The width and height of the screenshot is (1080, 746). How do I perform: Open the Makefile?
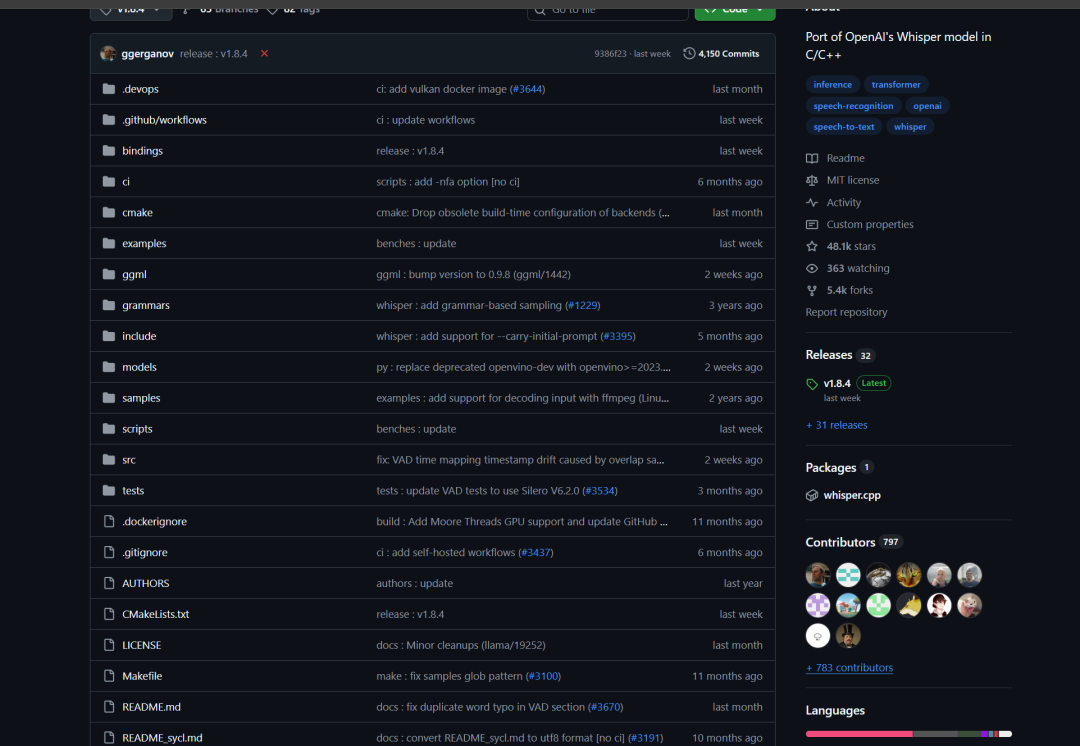(142, 676)
